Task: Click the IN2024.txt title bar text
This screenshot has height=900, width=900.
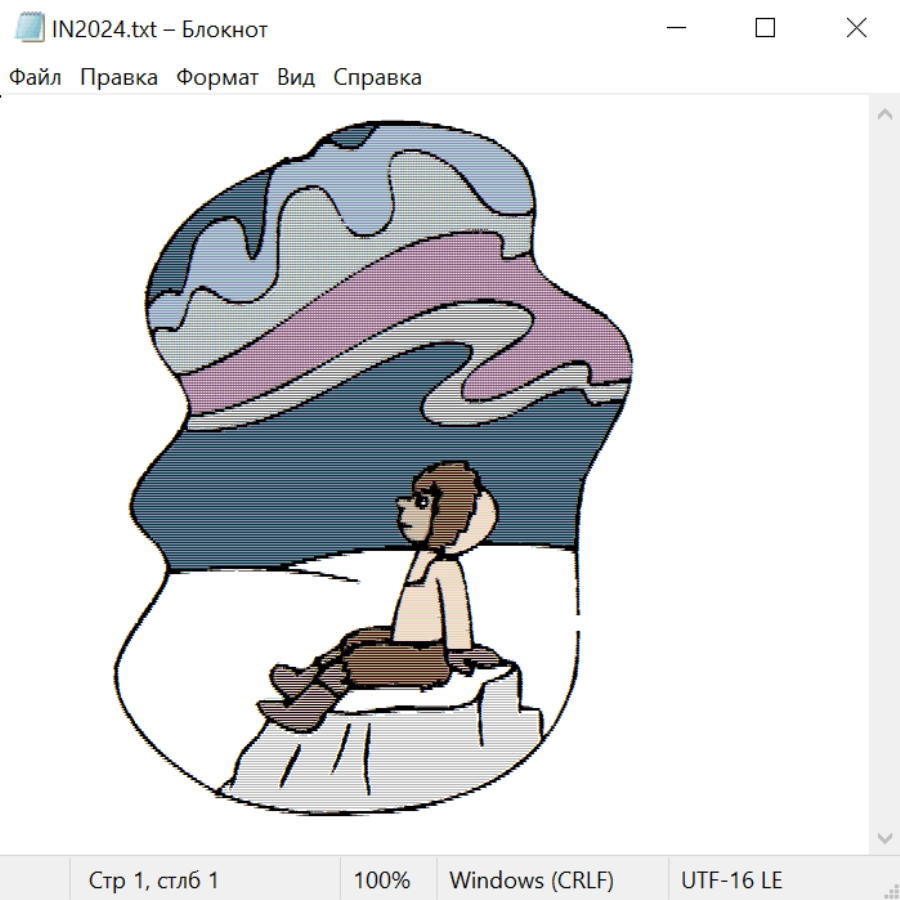Action: 160,29
